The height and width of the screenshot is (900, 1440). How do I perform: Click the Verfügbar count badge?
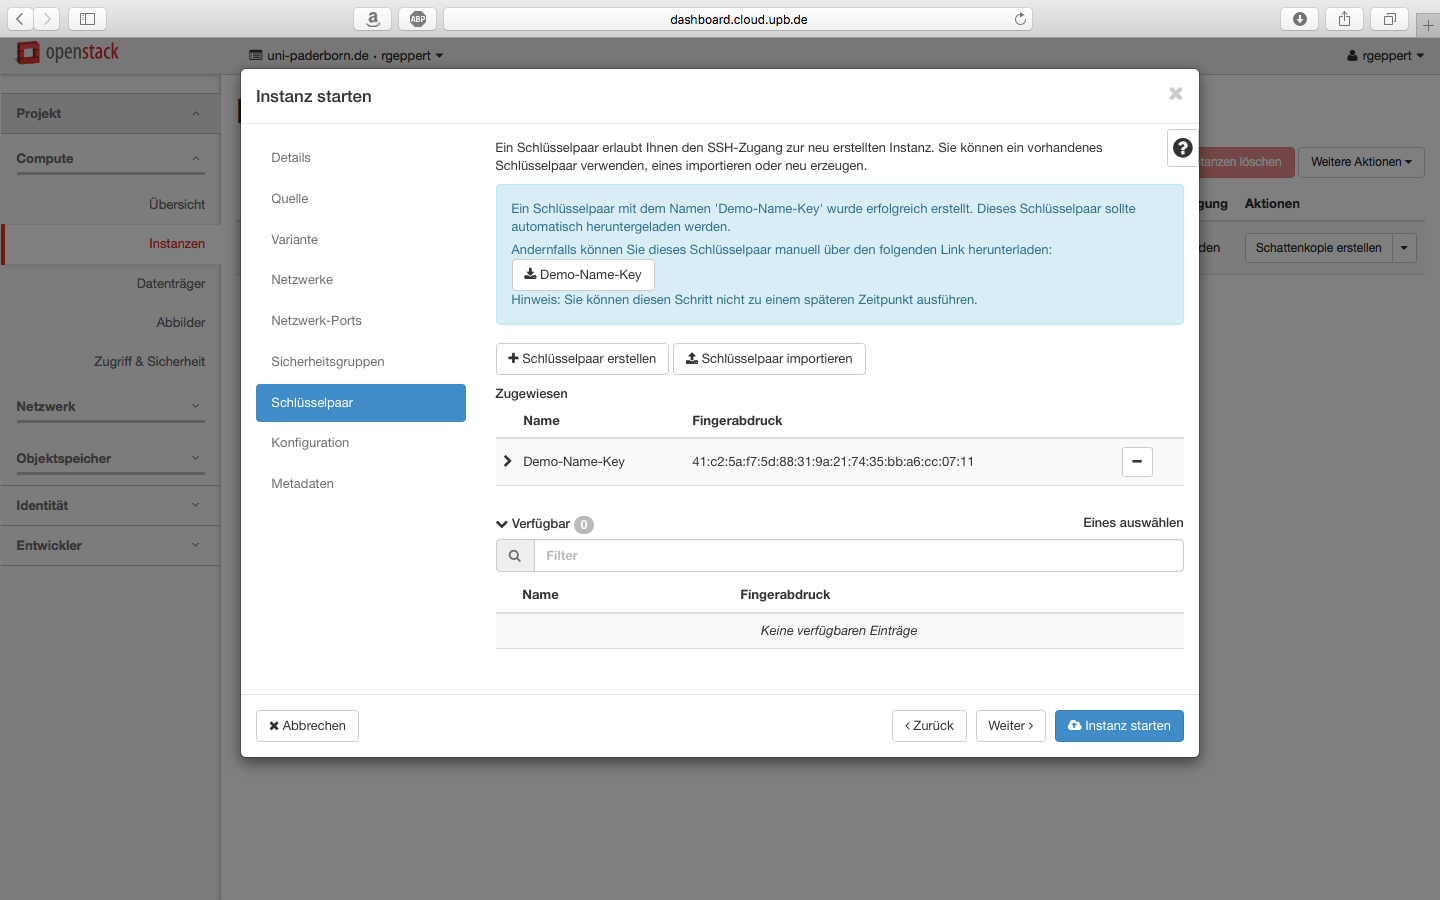(584, 525)
